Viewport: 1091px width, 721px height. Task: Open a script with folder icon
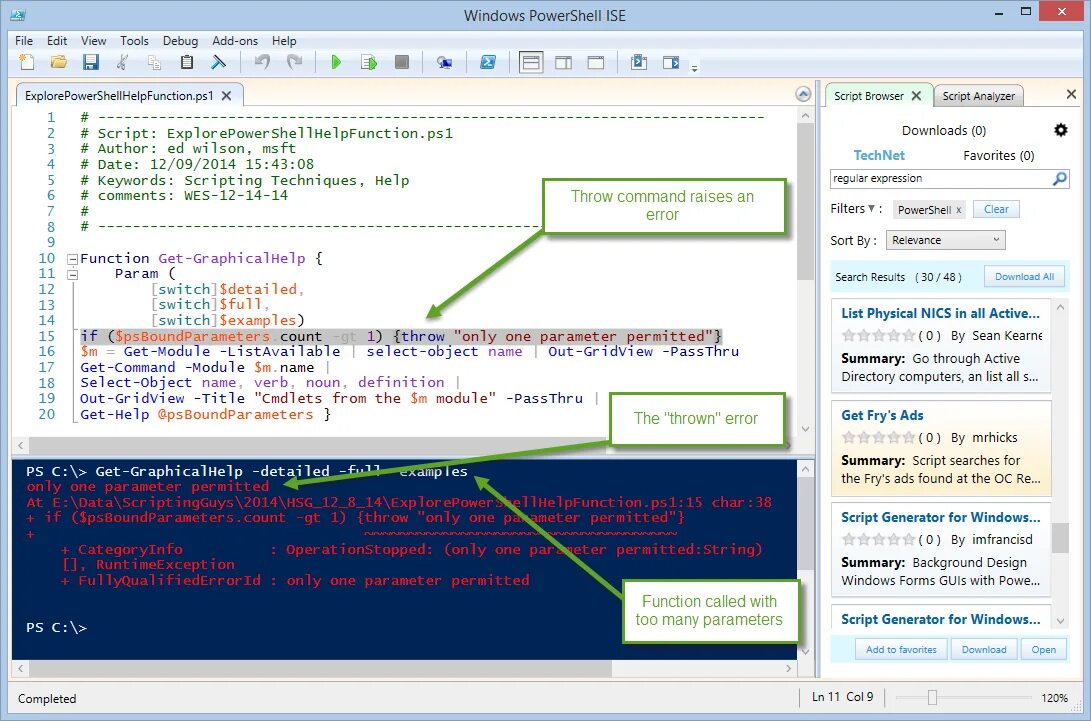click(x=58, y=63)
